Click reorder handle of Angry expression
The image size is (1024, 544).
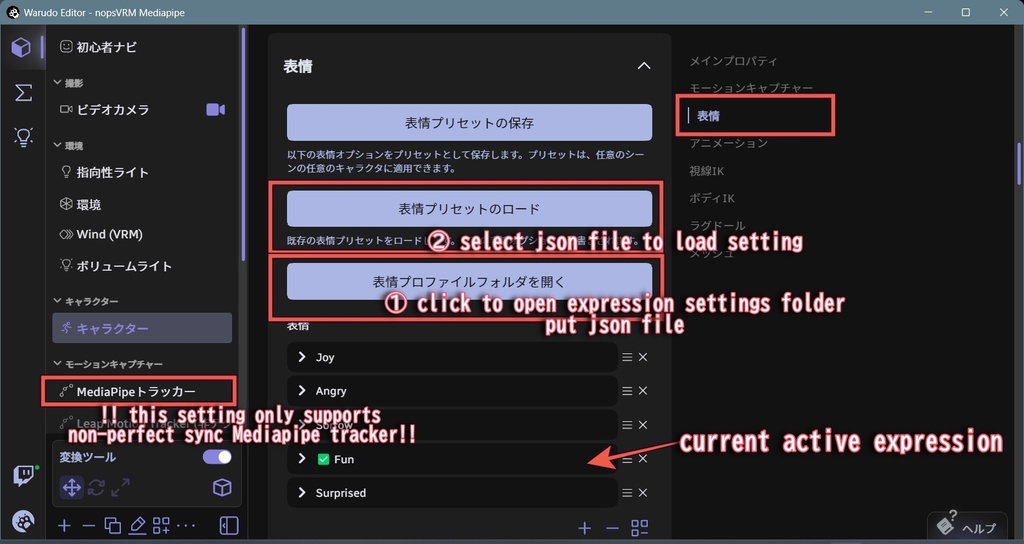tap(627, 391)
